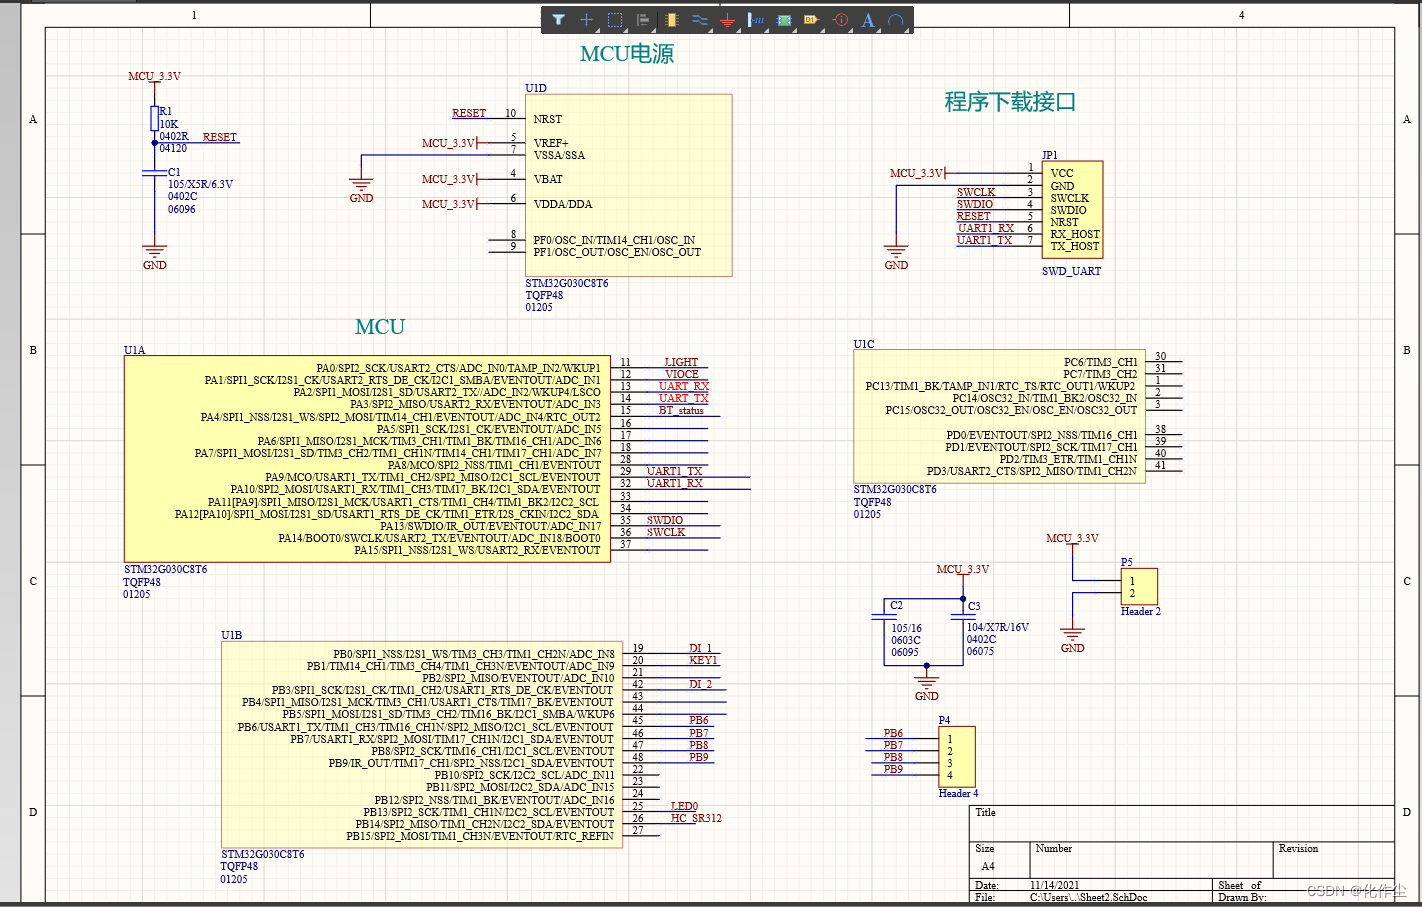The width and height of the screenshot is (1422, 907).
Task: Click the Place Part icon
Action: [x=671, y=20]
